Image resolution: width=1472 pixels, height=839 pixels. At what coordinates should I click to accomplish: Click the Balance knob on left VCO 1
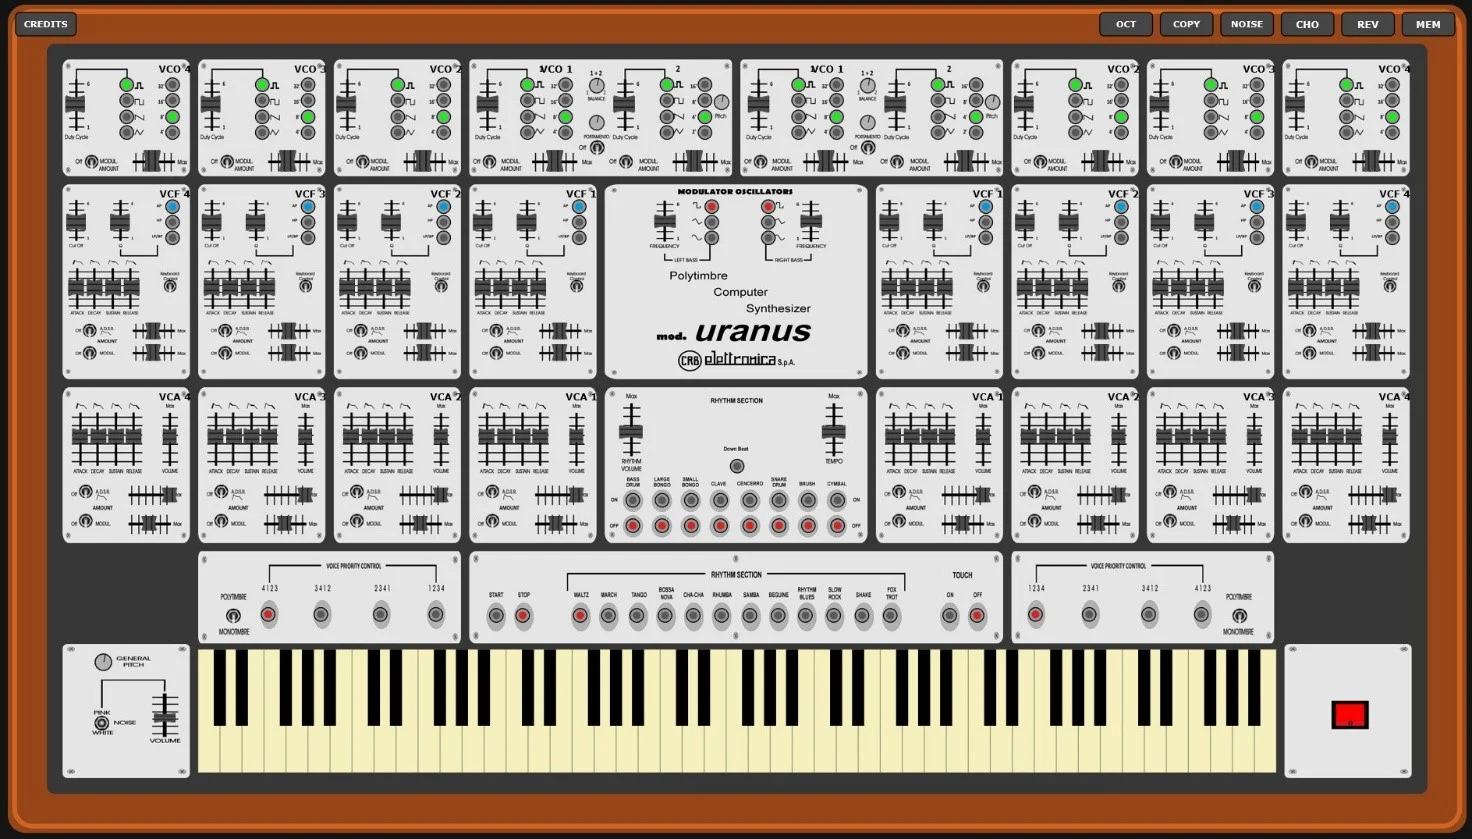596,86
